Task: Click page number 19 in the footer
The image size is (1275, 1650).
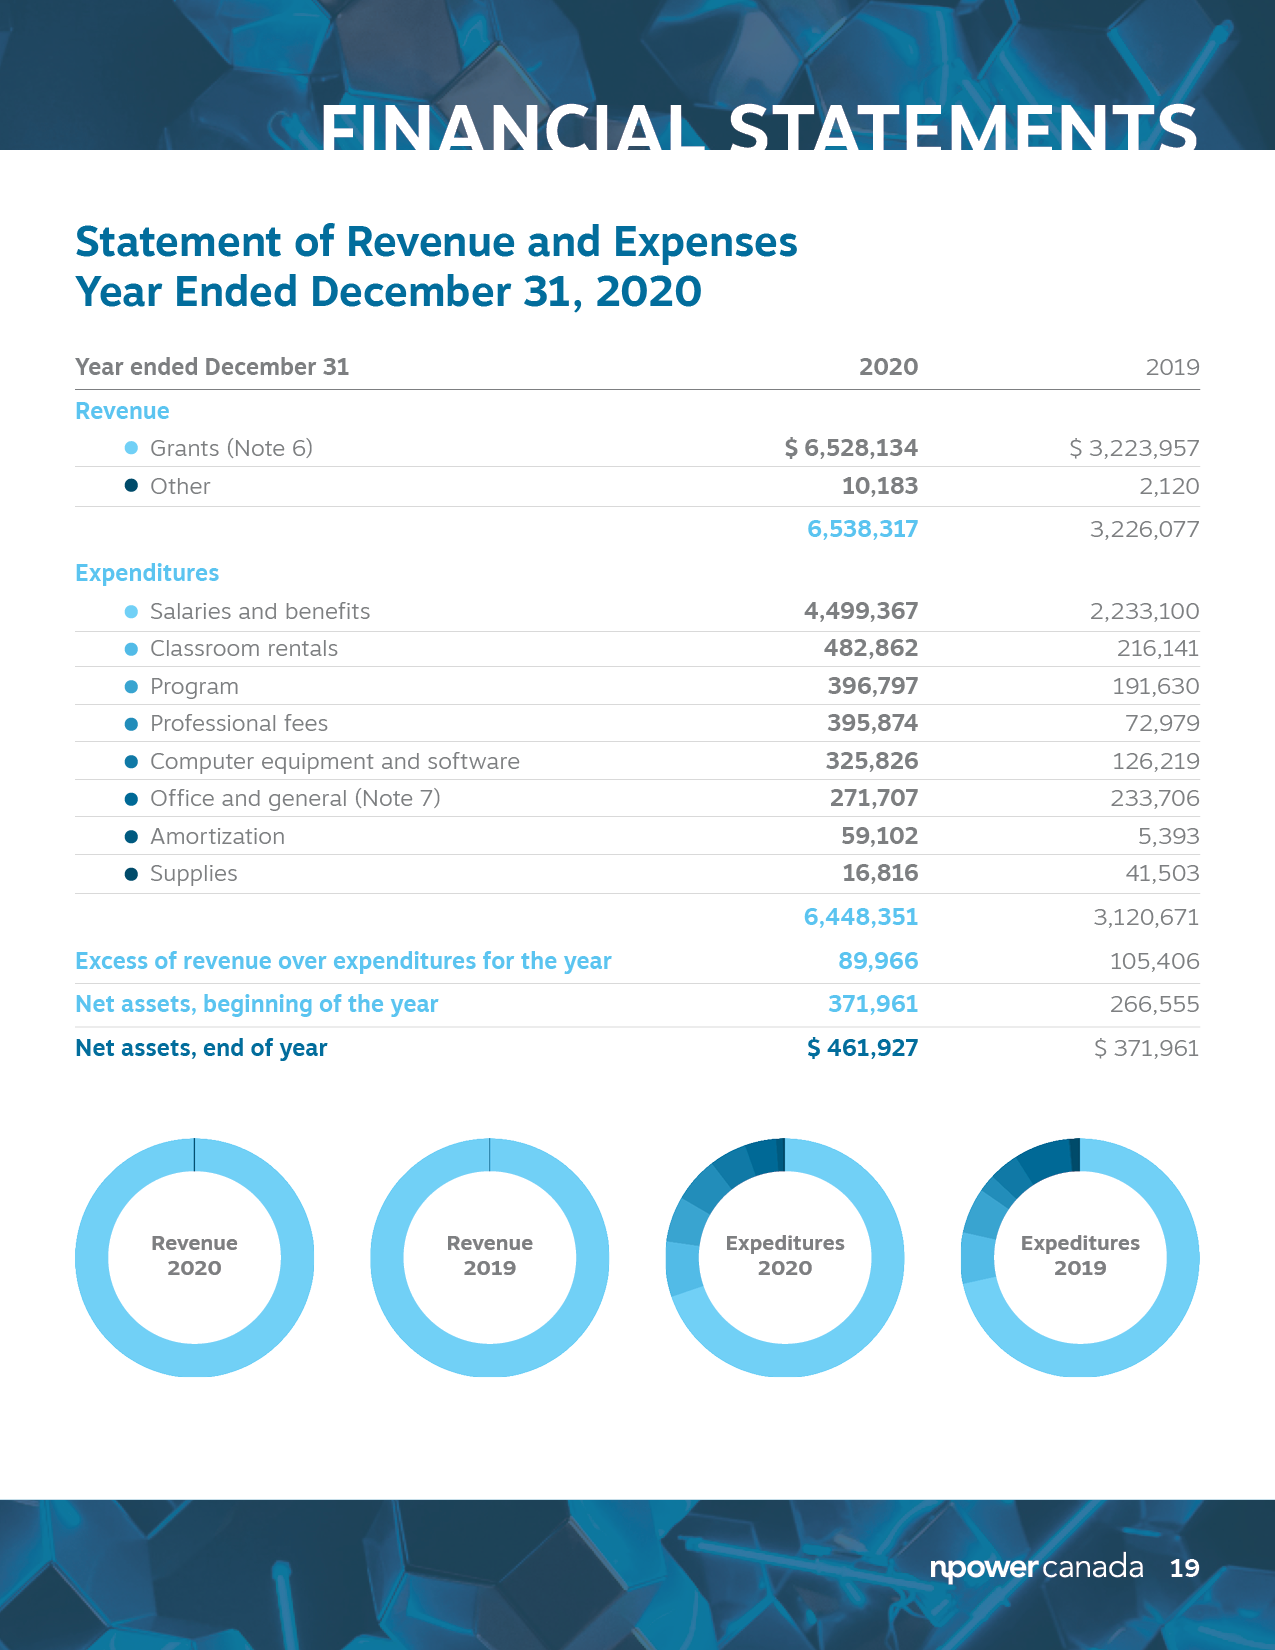Action: pos(1184,1568)
